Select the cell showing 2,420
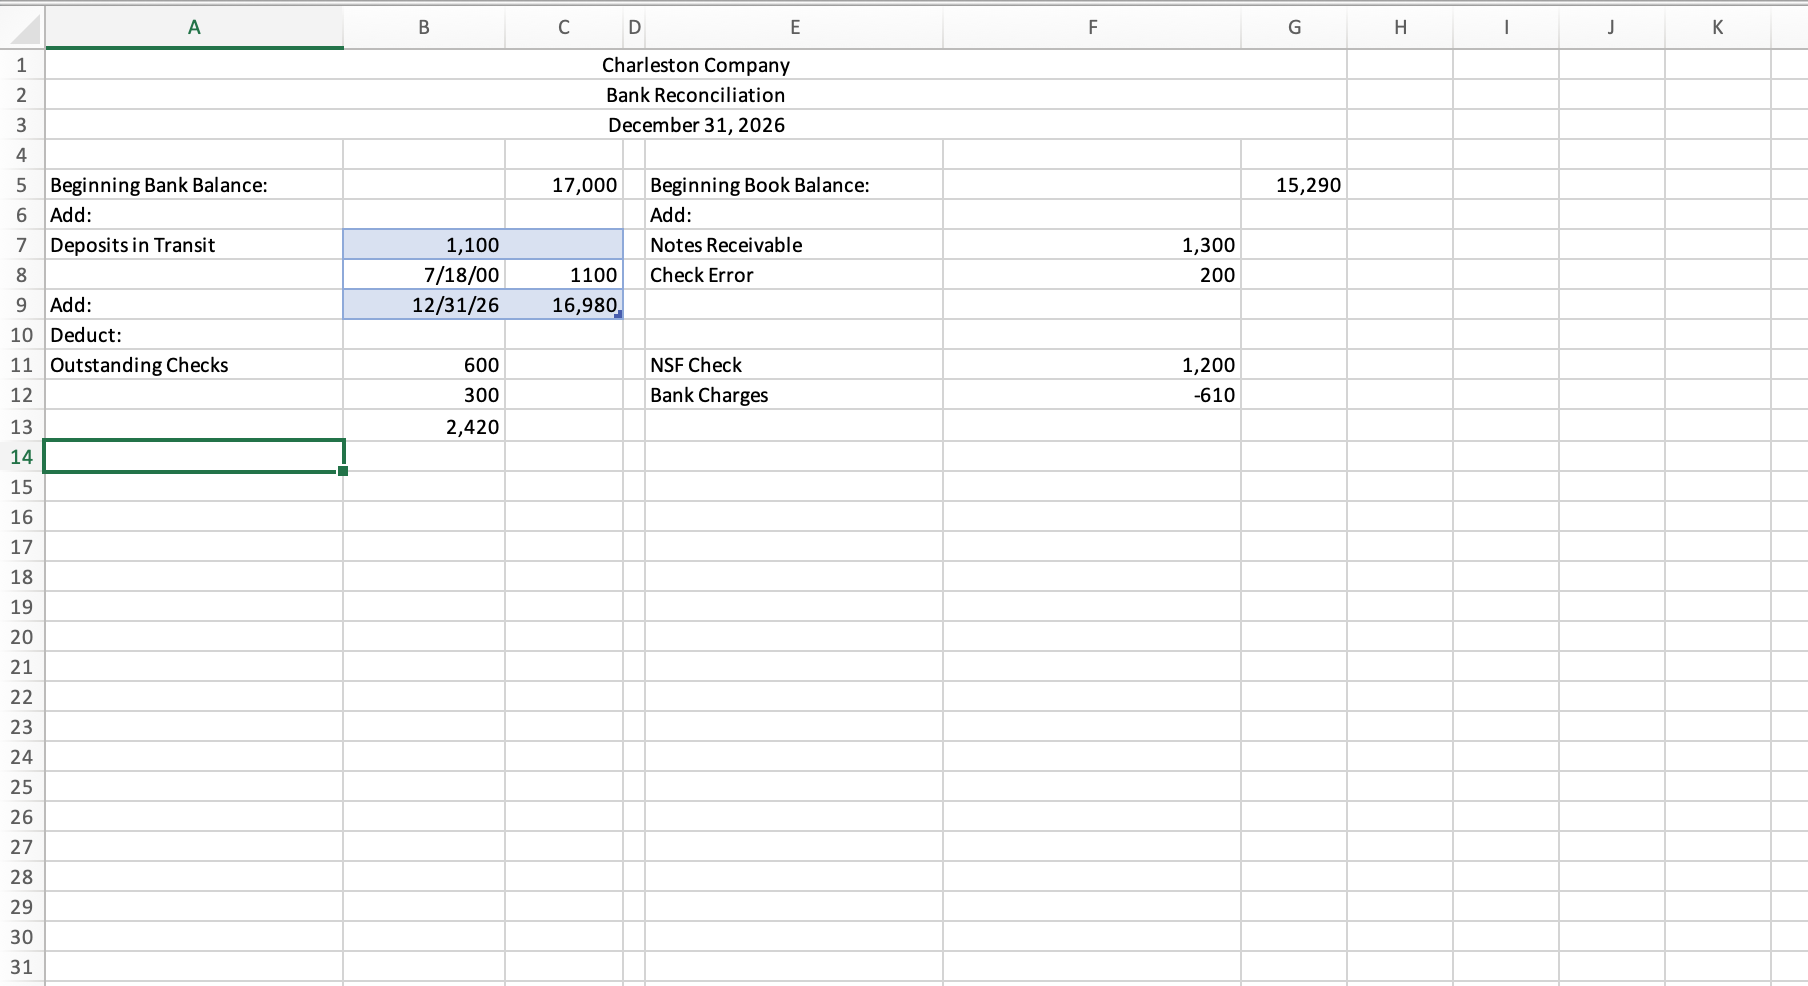This screenshot has height=986, width=1808. pos(424,427)
